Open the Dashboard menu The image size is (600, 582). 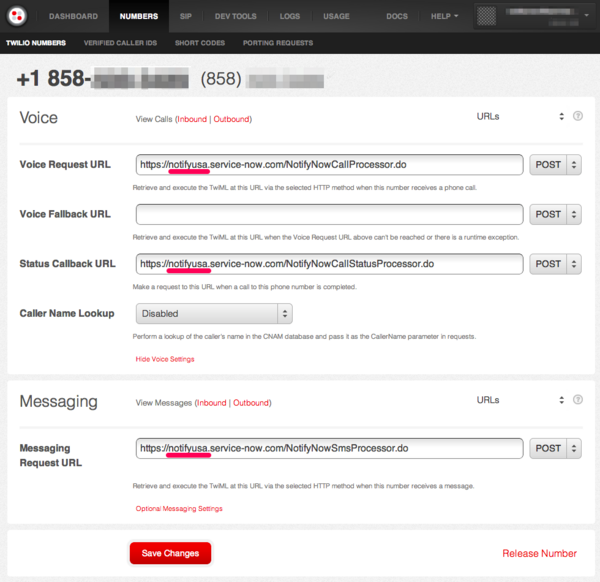coord(73,16)
